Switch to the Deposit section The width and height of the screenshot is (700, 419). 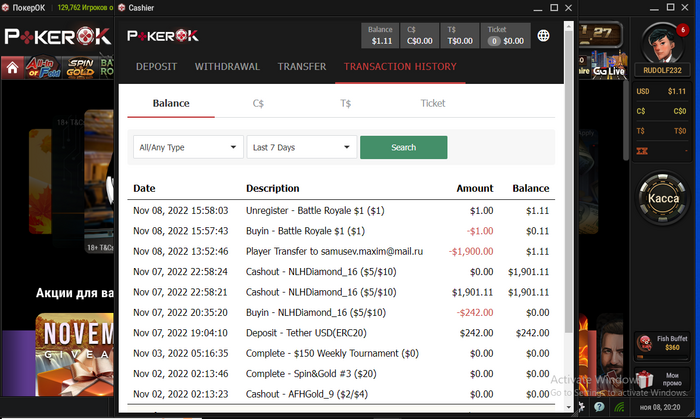pos(156,66)
